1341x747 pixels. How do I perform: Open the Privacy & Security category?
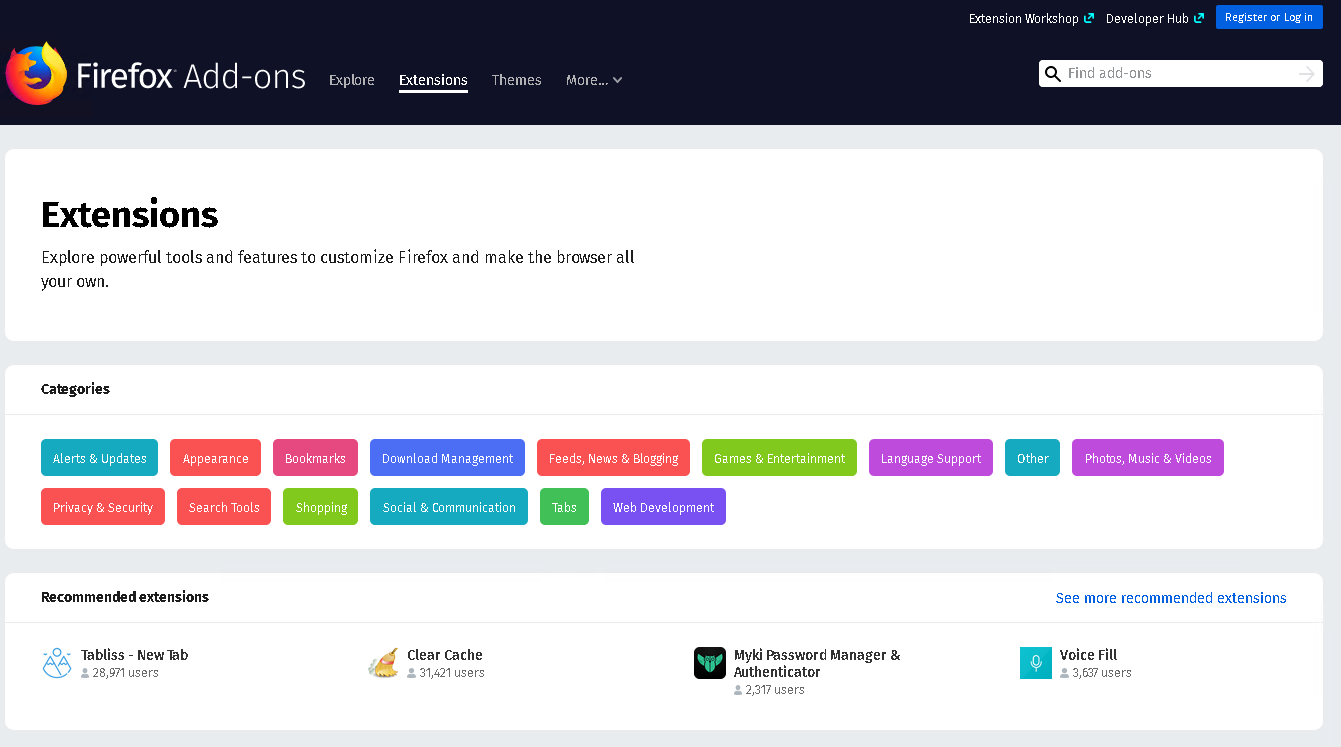(x=103, y=507)
